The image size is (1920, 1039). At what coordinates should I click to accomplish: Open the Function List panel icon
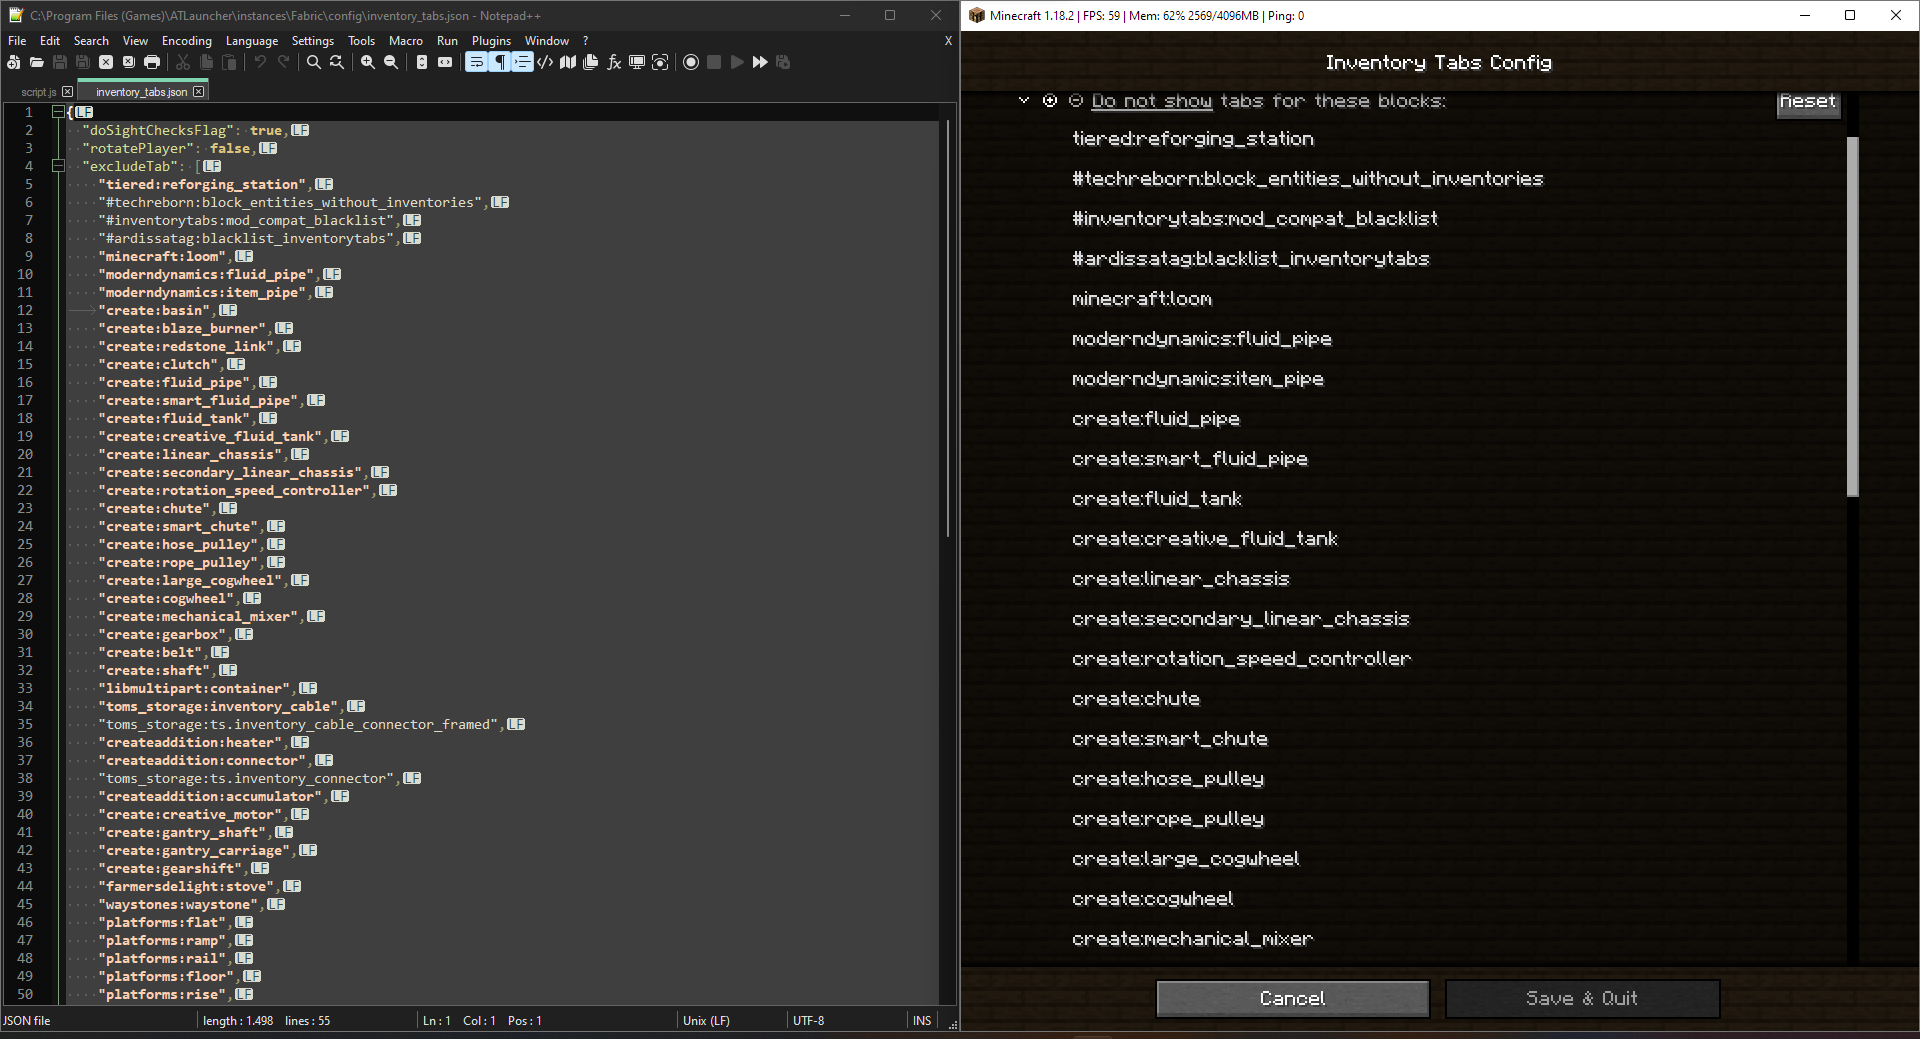pos(614,62)
